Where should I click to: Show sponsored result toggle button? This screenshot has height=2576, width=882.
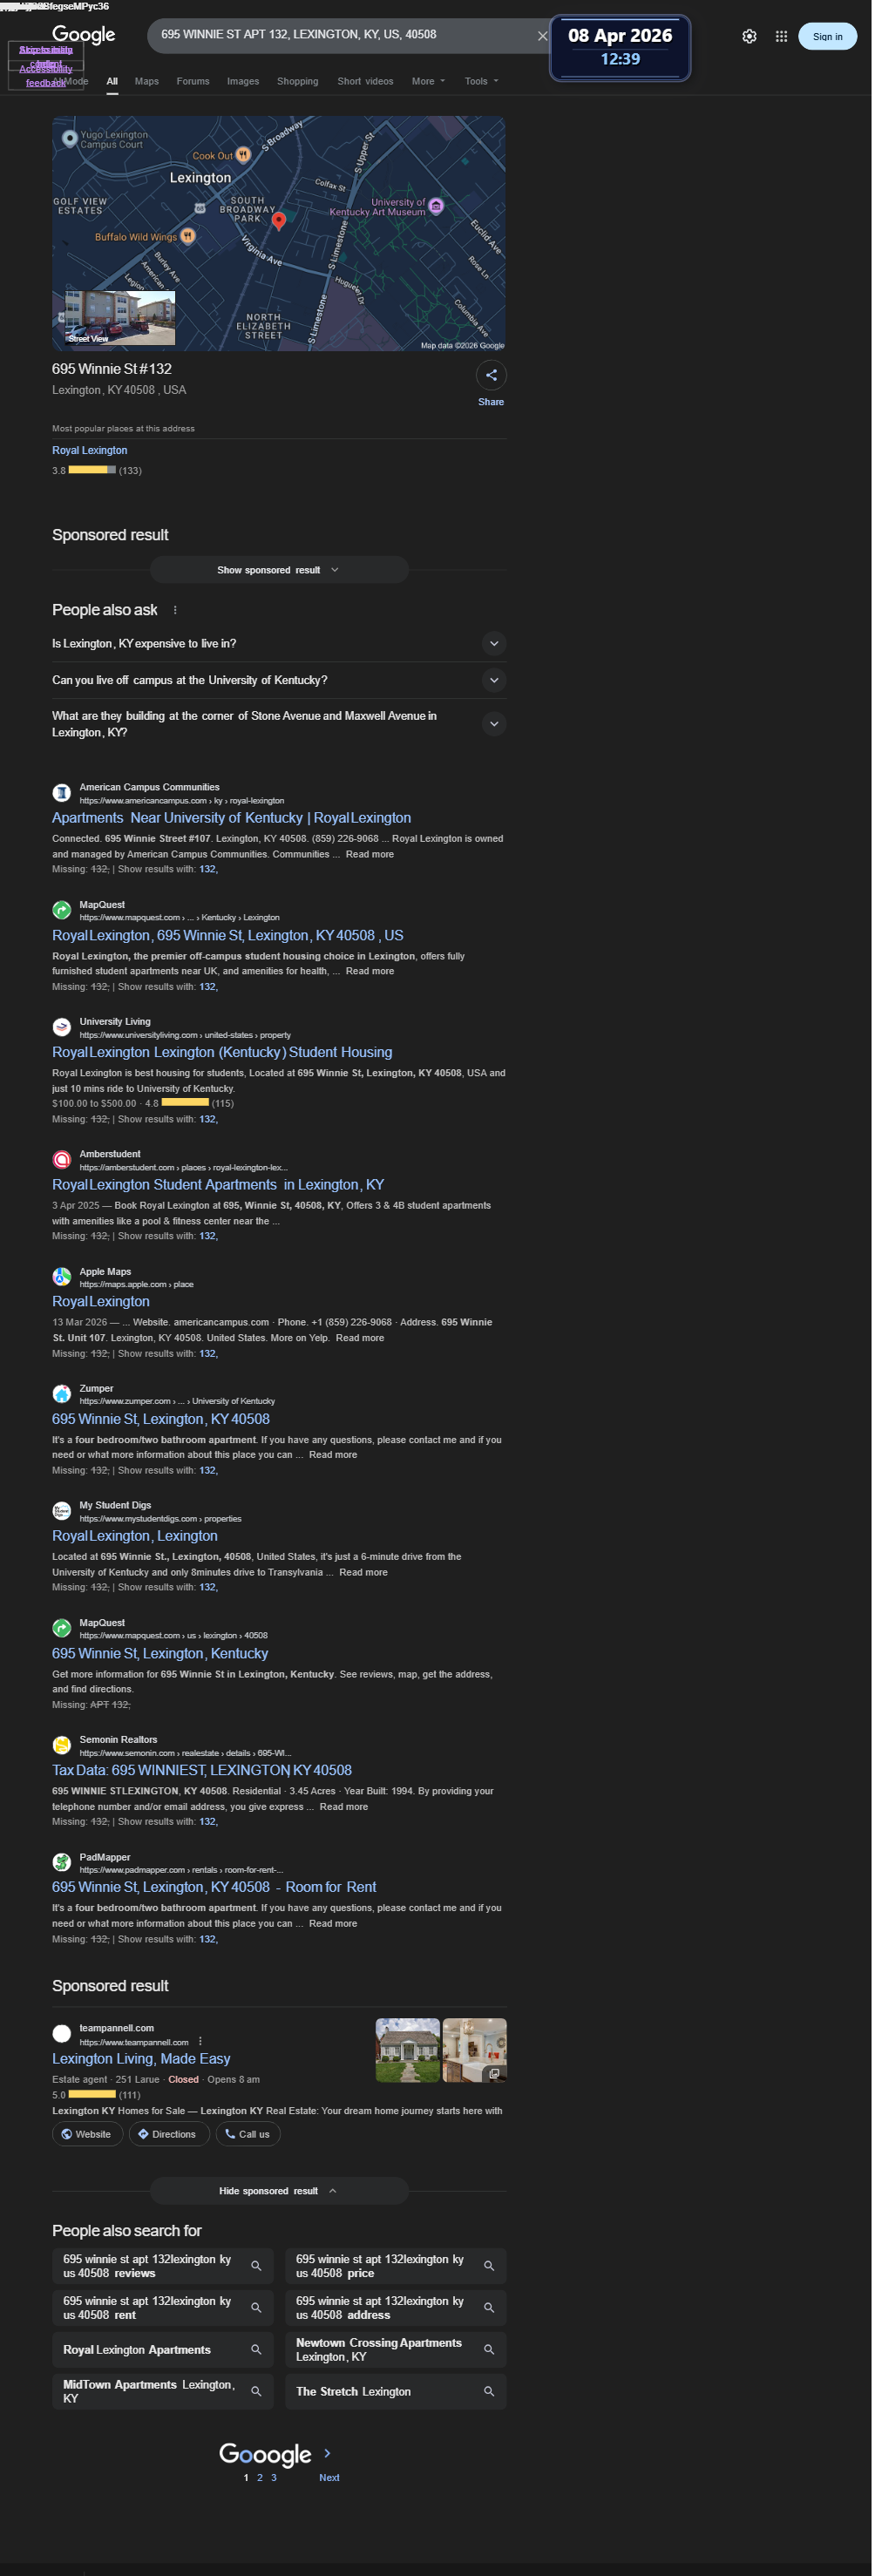[279, 570]
